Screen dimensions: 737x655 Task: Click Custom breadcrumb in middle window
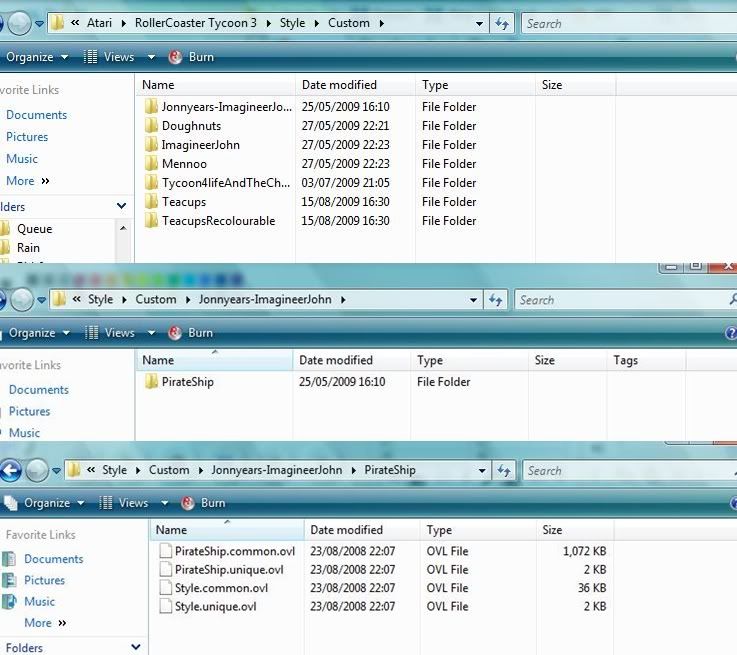pos(156,299)
